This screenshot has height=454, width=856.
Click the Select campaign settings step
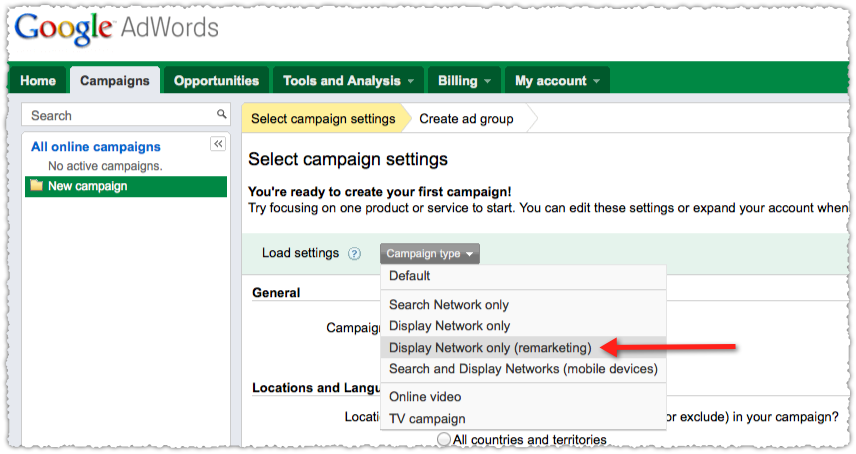point(323,118)
